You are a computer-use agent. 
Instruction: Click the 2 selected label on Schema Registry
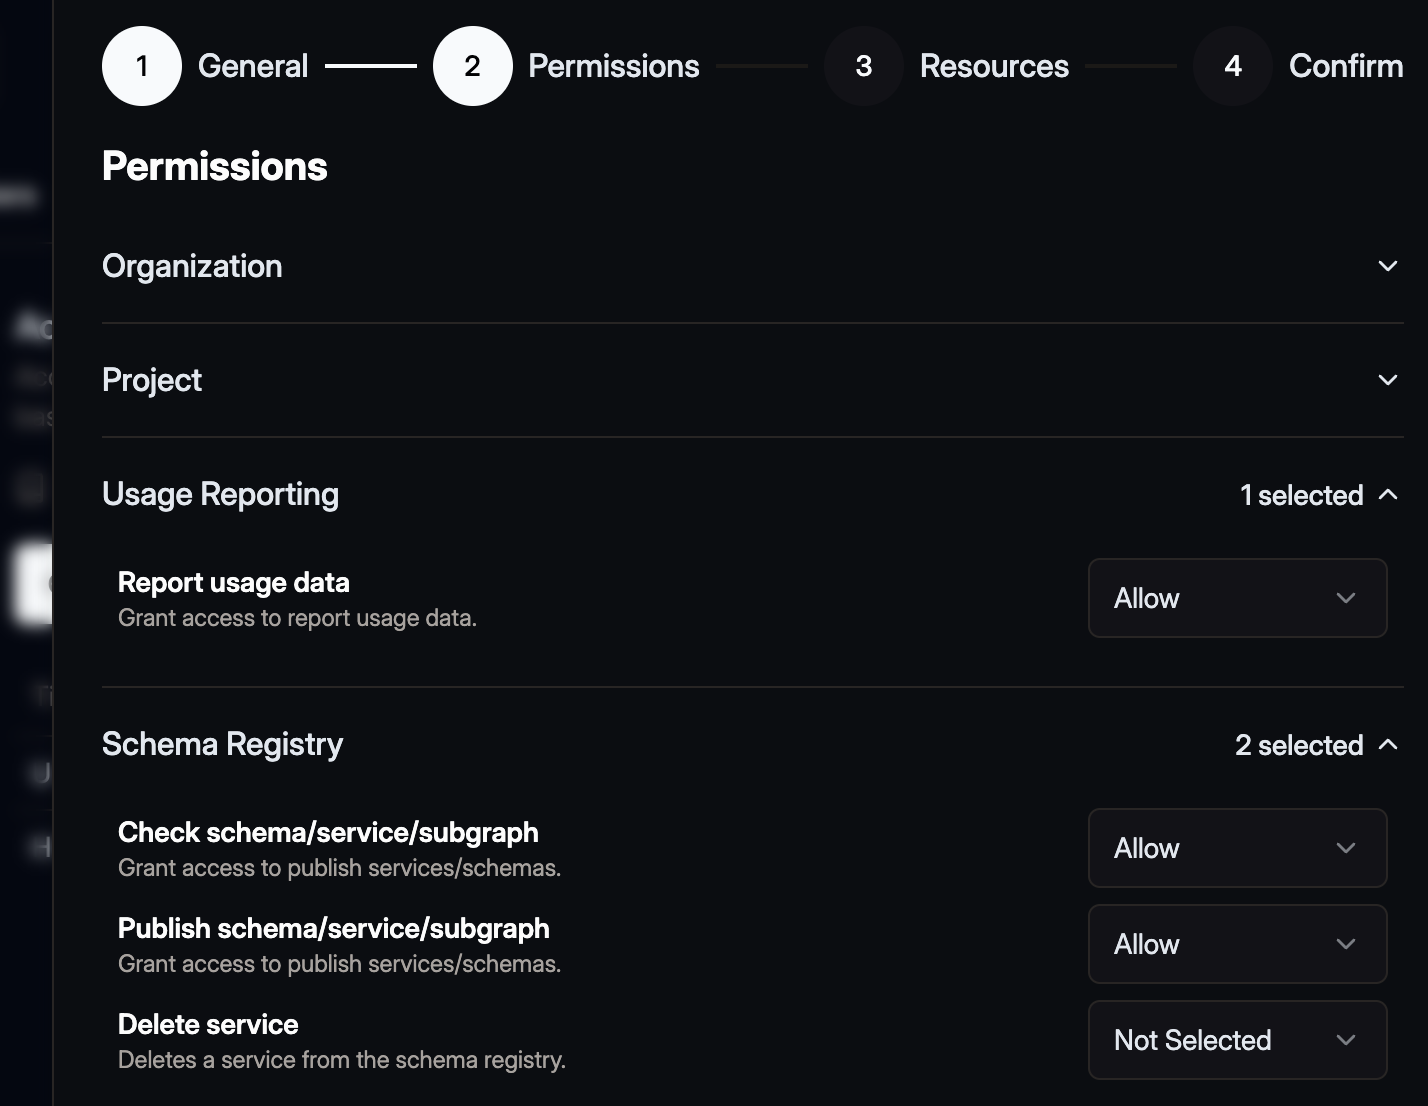coord(1299,745)
